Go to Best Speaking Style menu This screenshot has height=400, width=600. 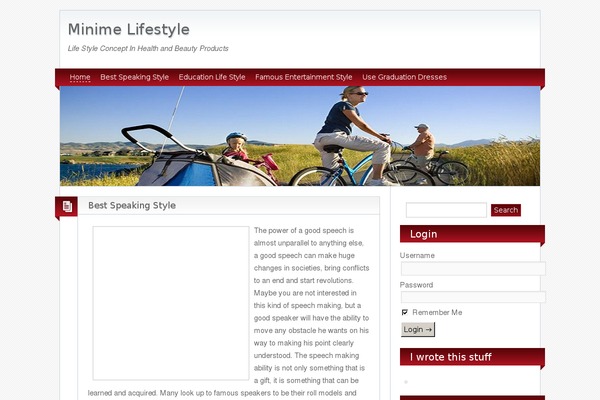(x=134, y=77)
